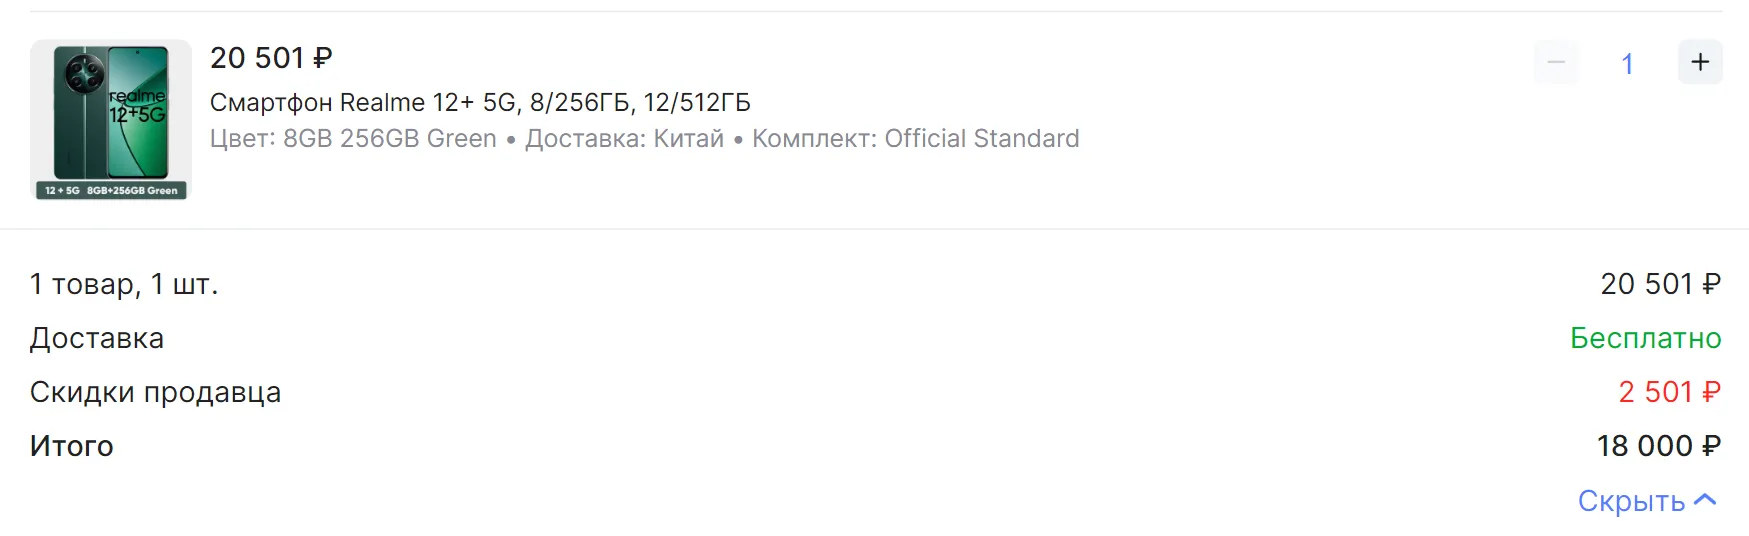Click the 1 товар, 1 шт. label
This screenshot has height=536, width=1749.
coord(124,284)
